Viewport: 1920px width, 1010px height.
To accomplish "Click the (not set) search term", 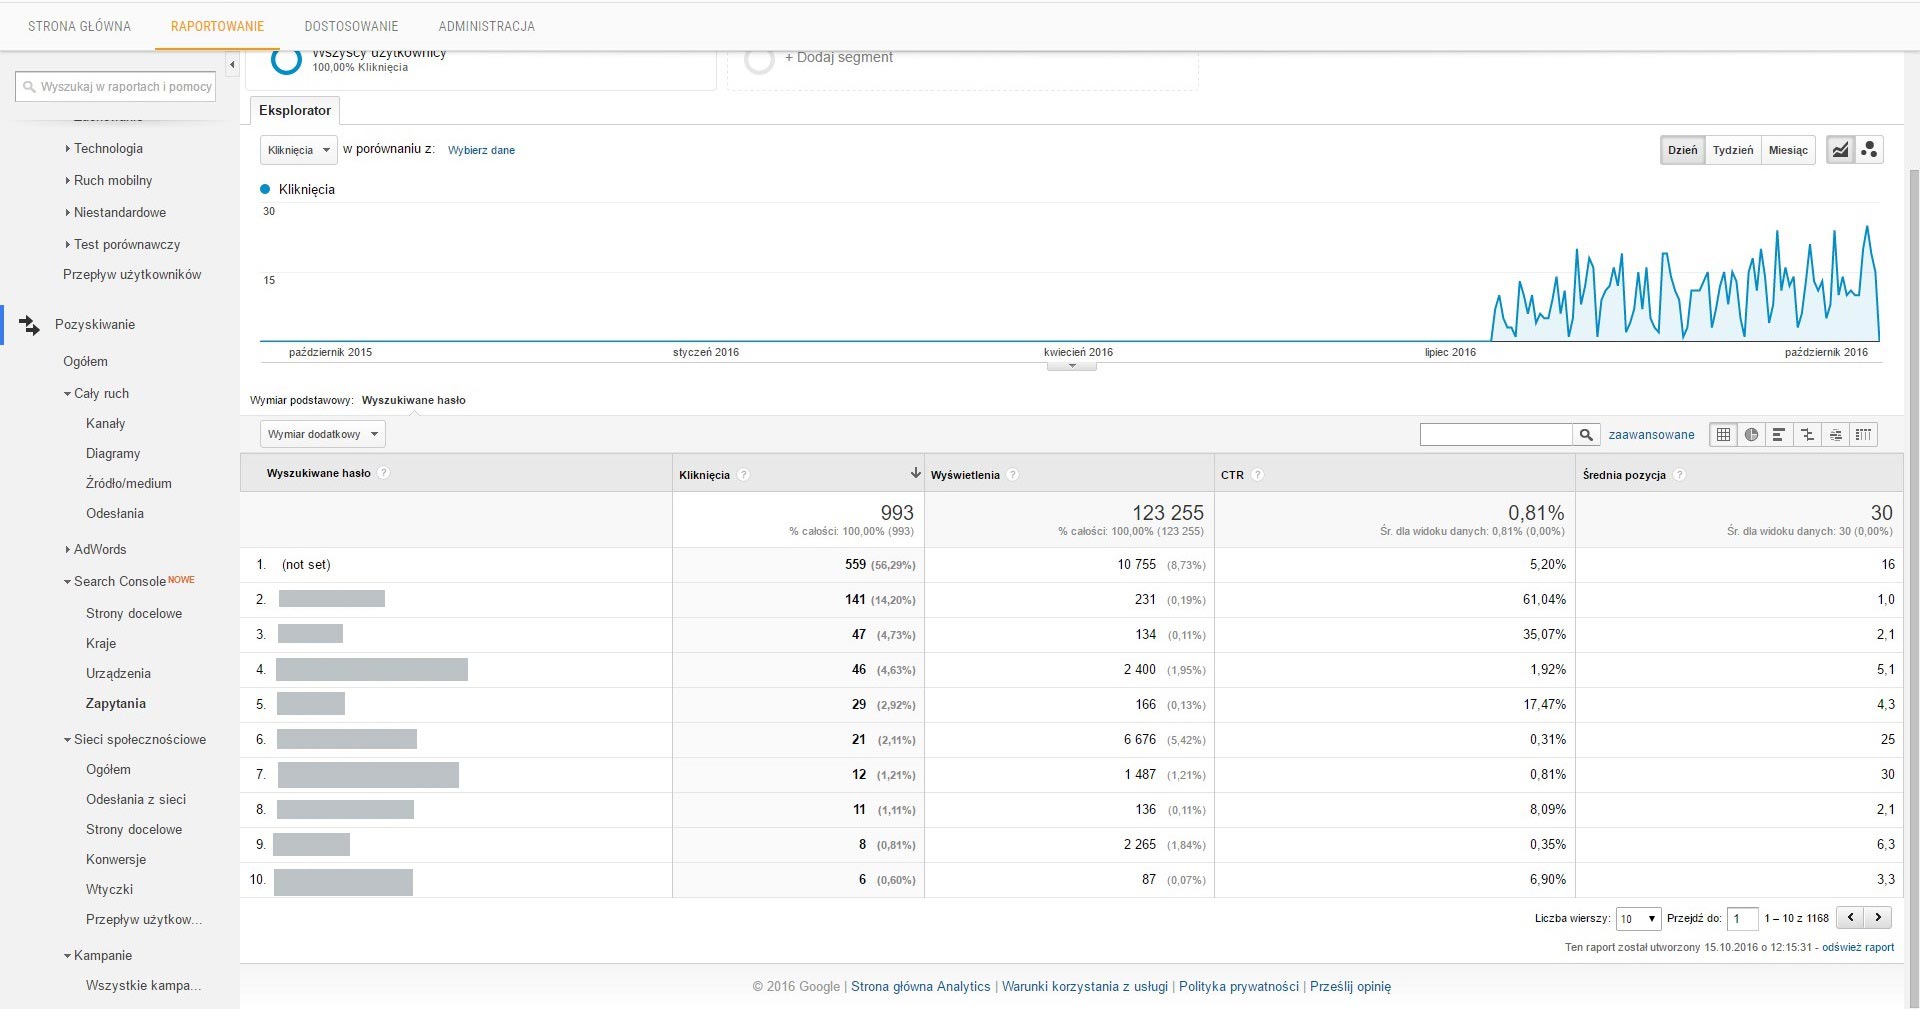I will tap(306, 565).
